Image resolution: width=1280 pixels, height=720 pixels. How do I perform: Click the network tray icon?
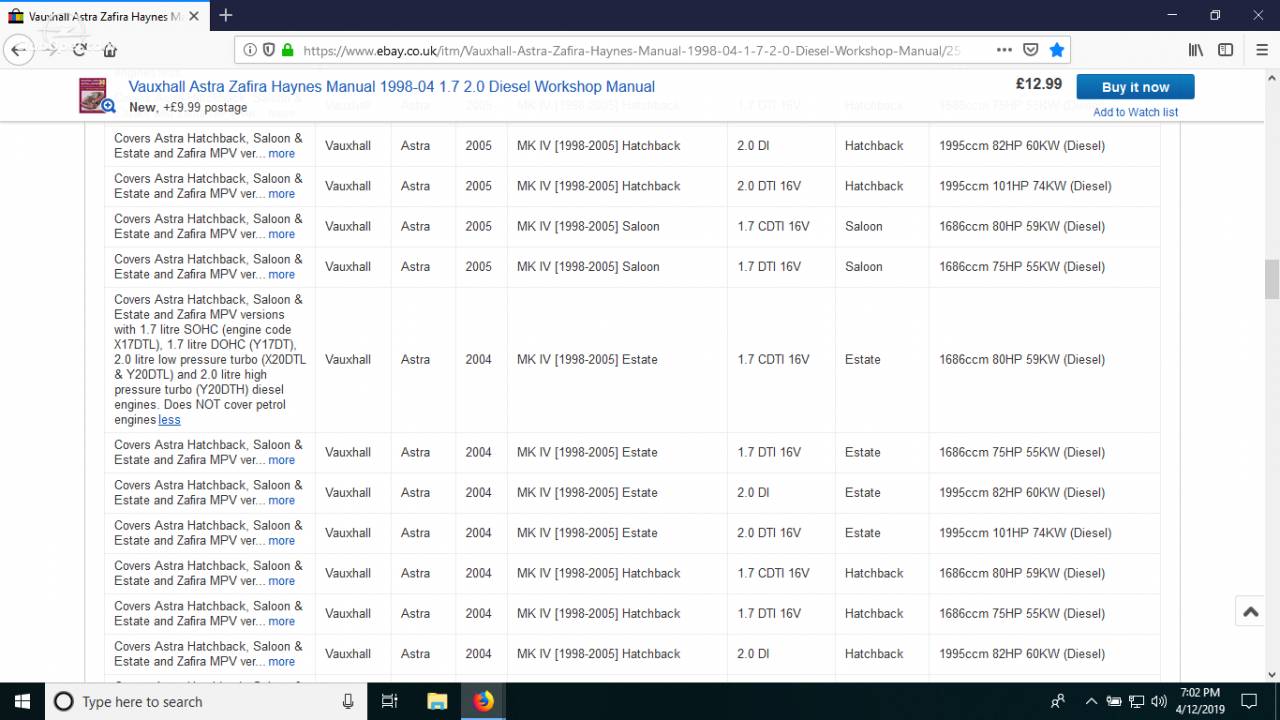(1136, 702)
